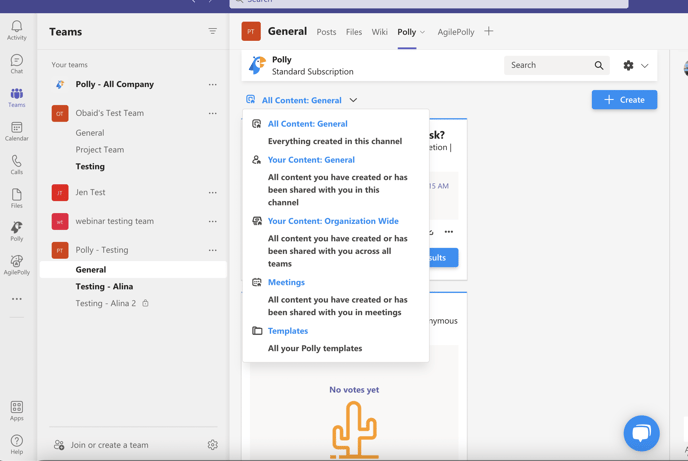Select the Polly - All Company team
The height and width of the screenshot is (461, 688).
pyautogui.click(x=115, y=84)
